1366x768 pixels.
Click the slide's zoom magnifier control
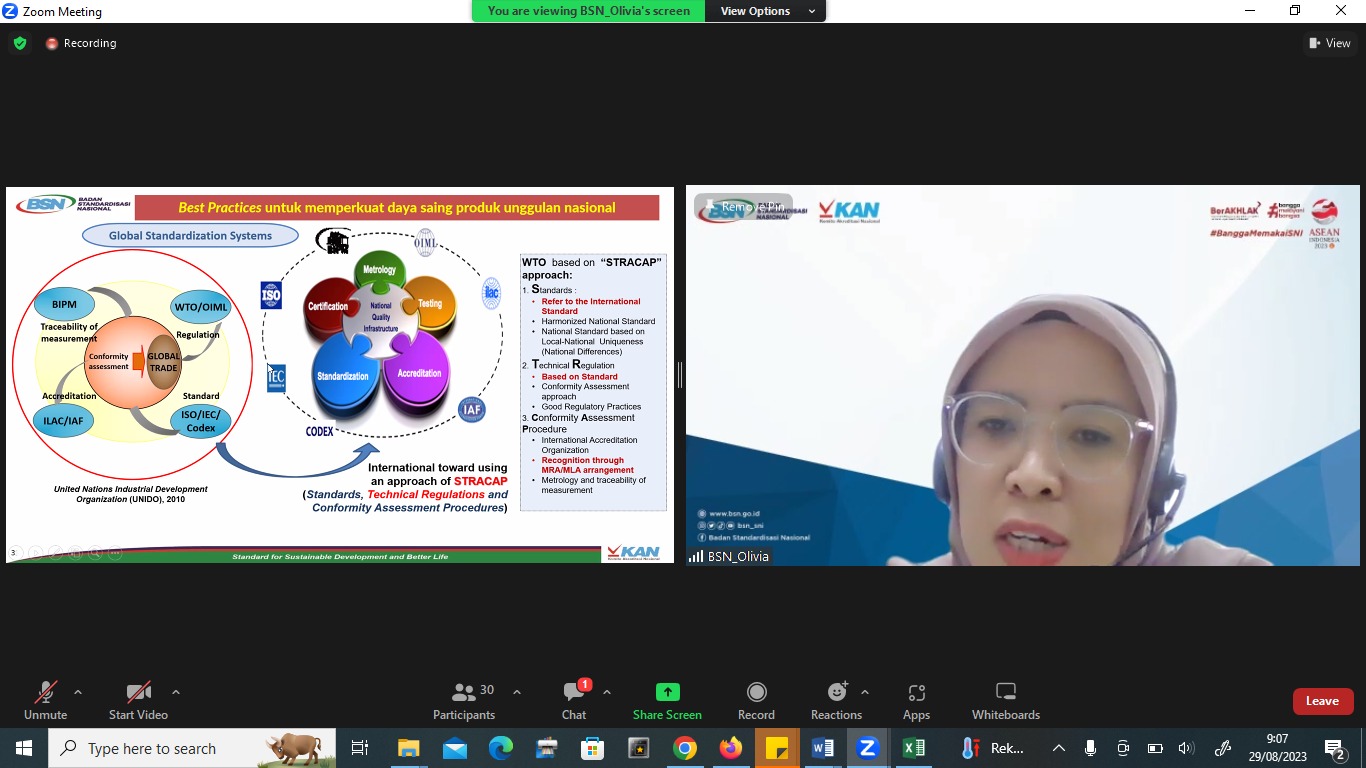[x=95, y=552]
